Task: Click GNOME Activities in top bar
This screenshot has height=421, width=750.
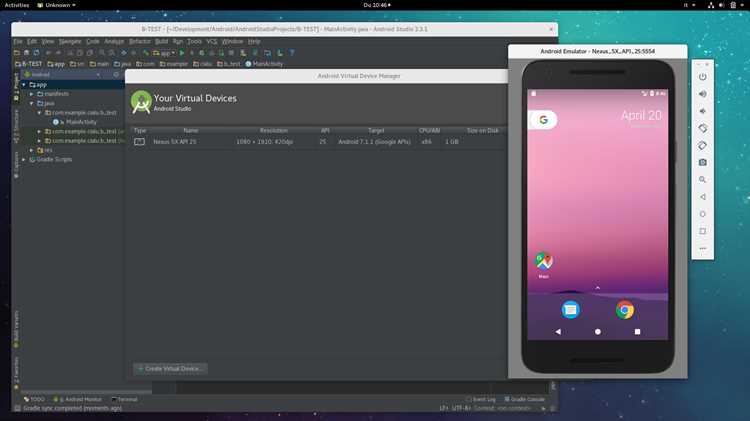Action: click(17, 5)
